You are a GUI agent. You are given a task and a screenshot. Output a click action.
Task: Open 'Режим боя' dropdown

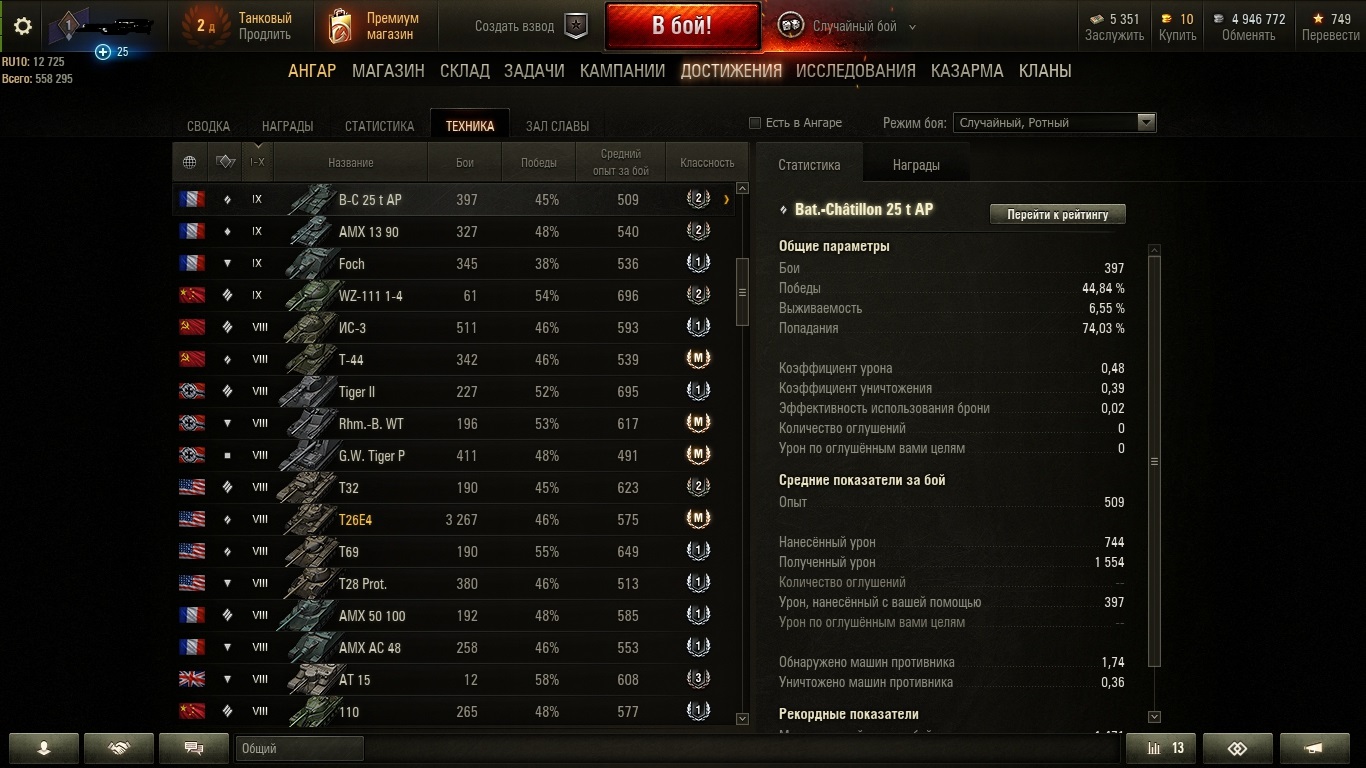tap(1054, 123)
